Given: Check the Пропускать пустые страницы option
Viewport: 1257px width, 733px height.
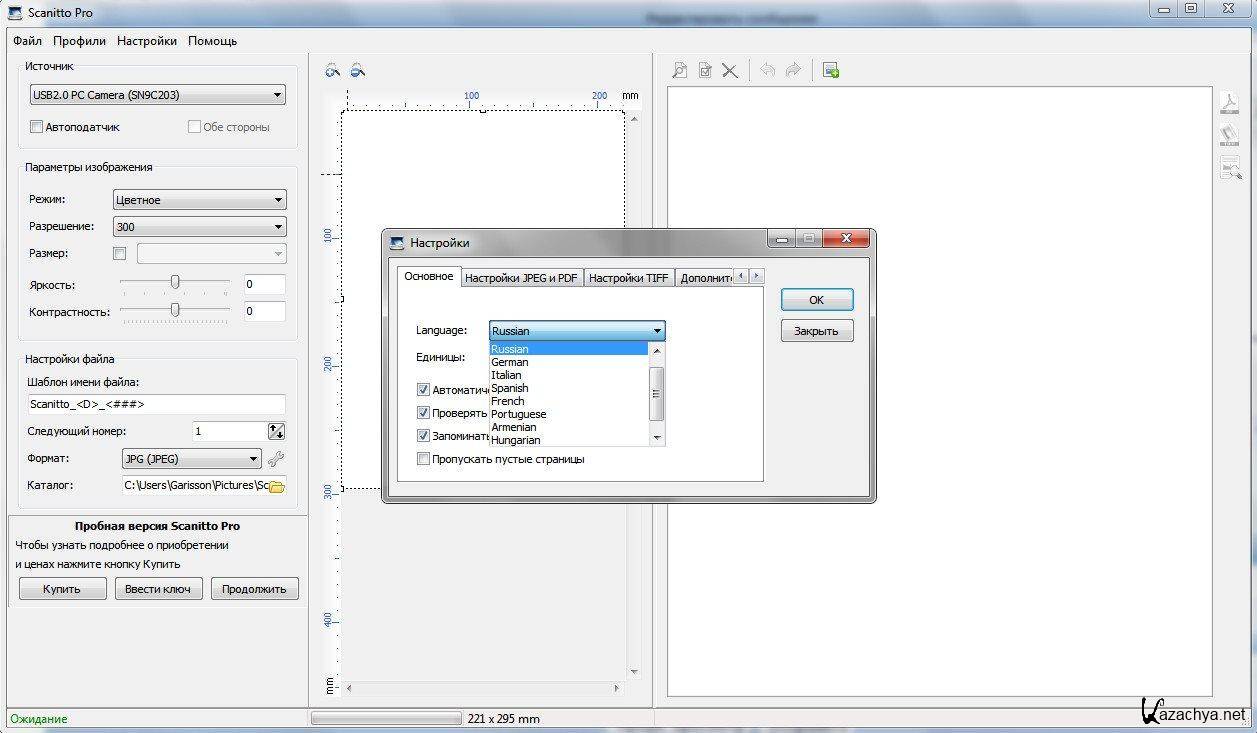Looking at the screenshot, I should pos(424,459).
